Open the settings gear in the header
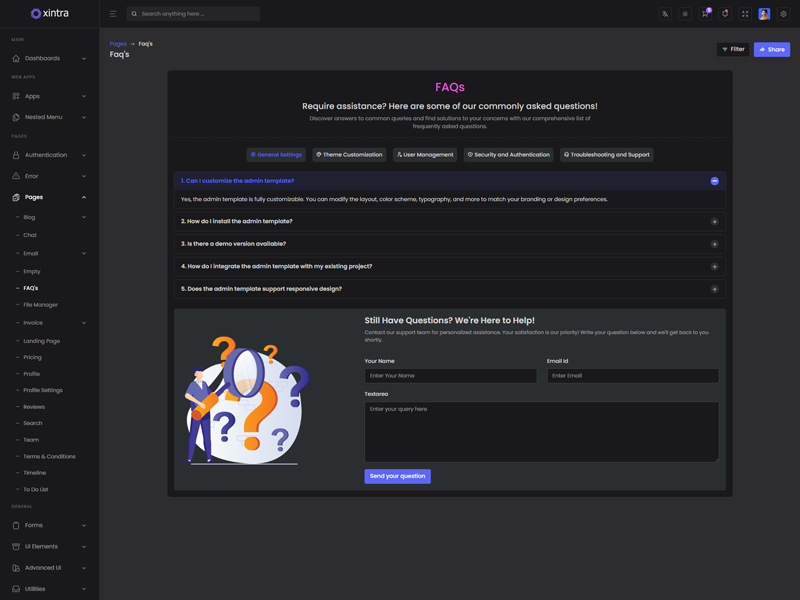Screen dimensions: 800x600 (x=784, y=14)
